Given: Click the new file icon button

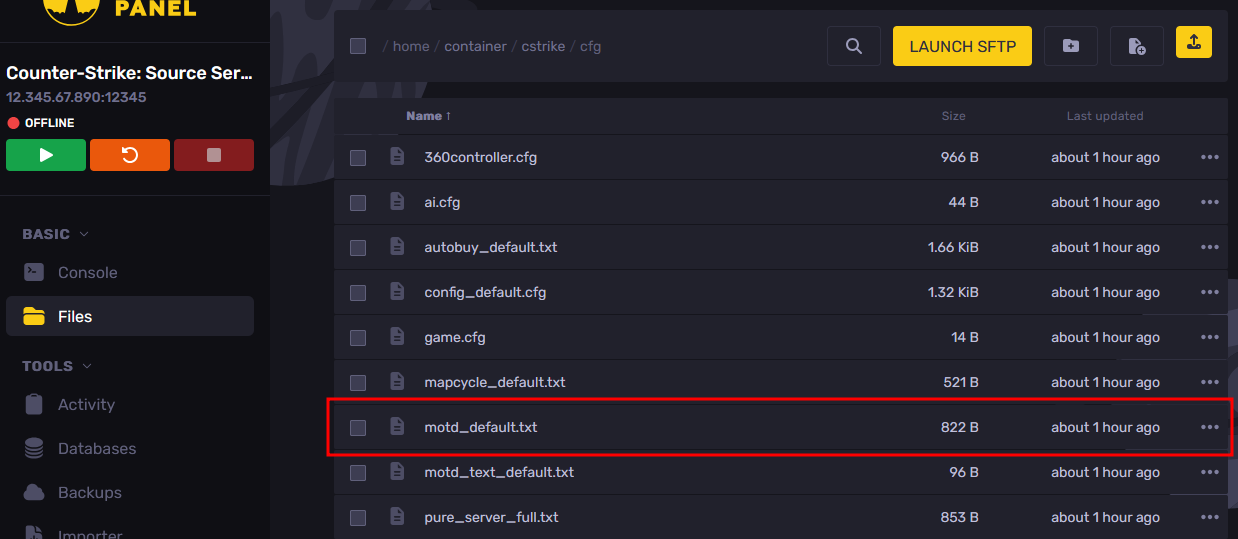Looking at the screenshot, I should [x=1136, y=46].
